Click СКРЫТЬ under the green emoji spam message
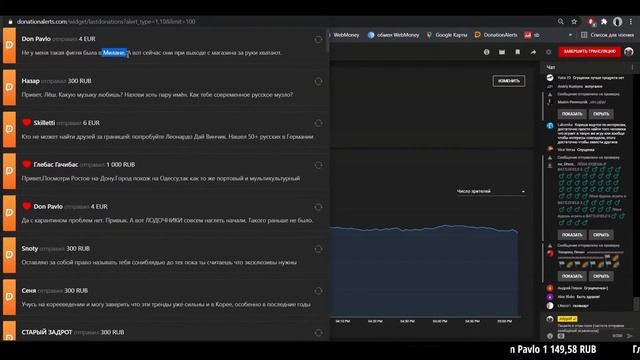Screen dimensions: 640x360 click(601, 235)
